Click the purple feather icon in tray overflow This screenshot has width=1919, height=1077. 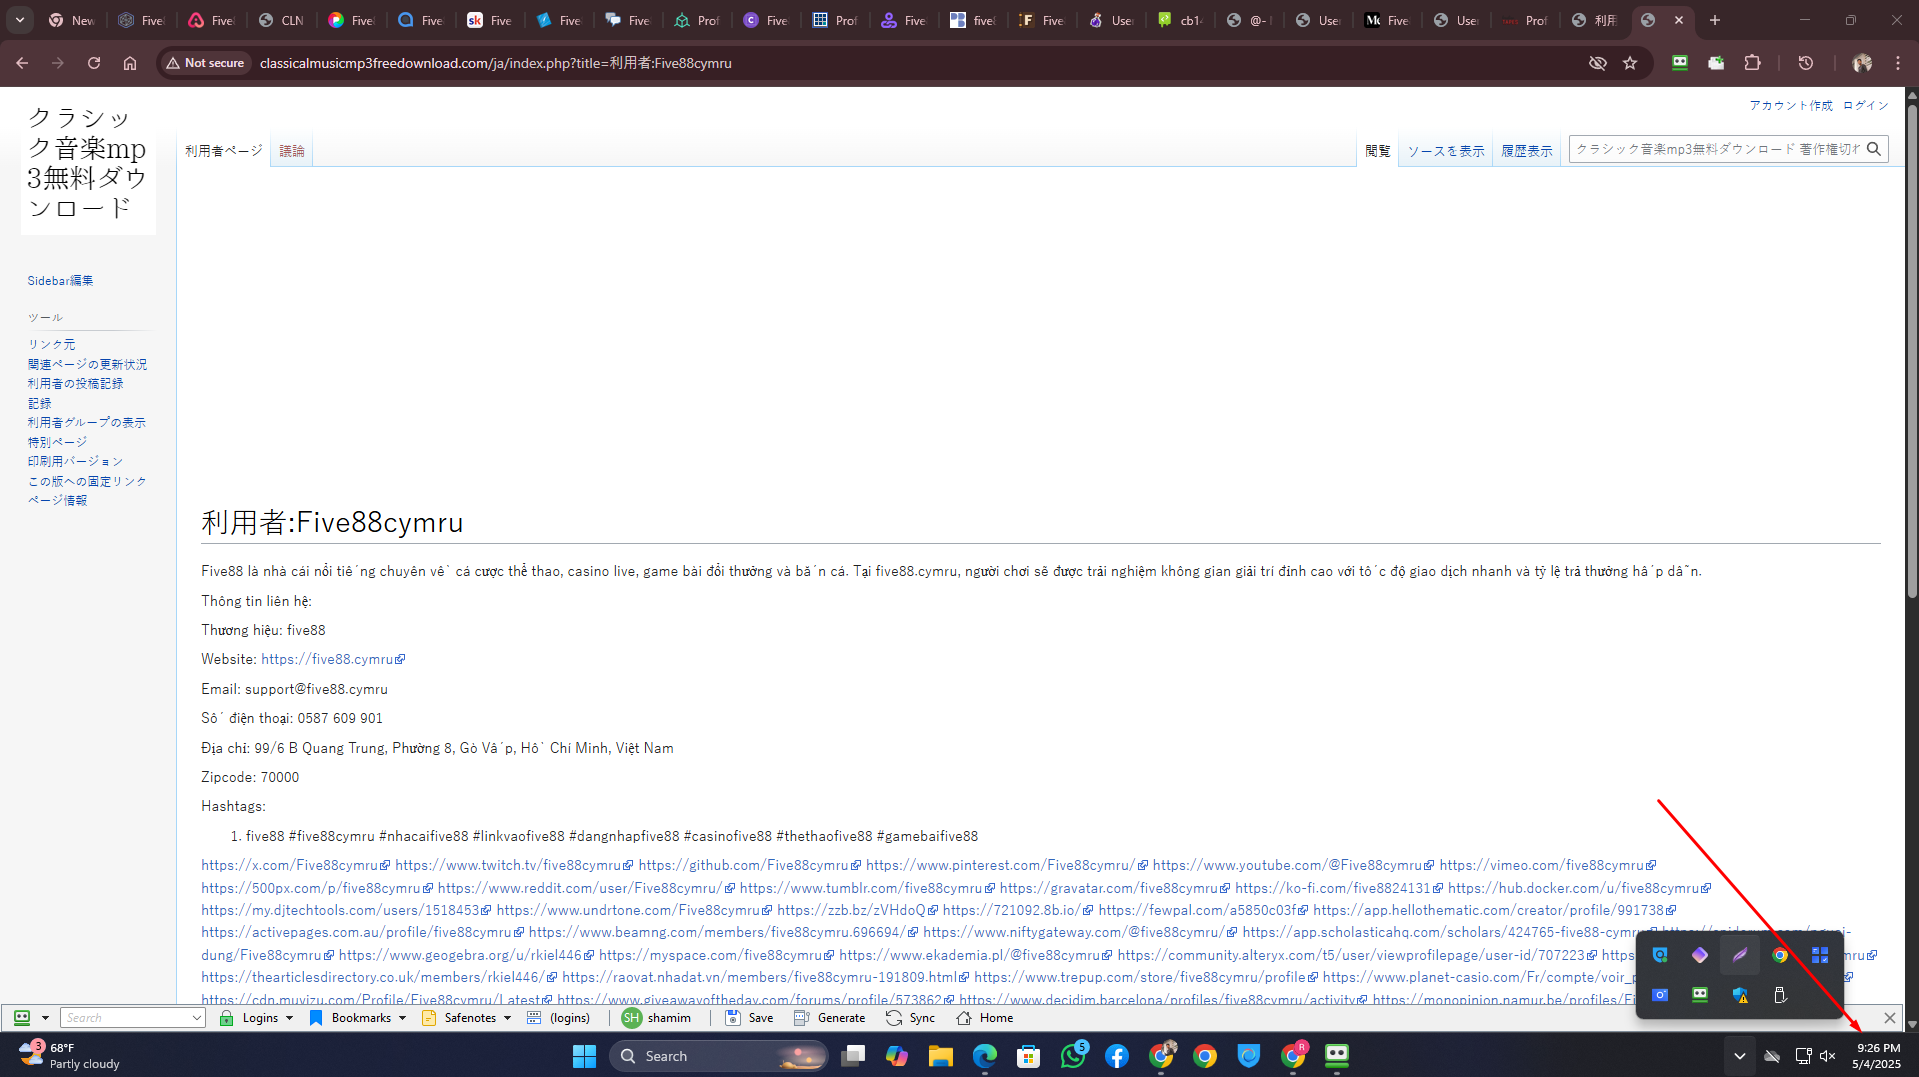pyautogui.click(x=1740, y=955)
